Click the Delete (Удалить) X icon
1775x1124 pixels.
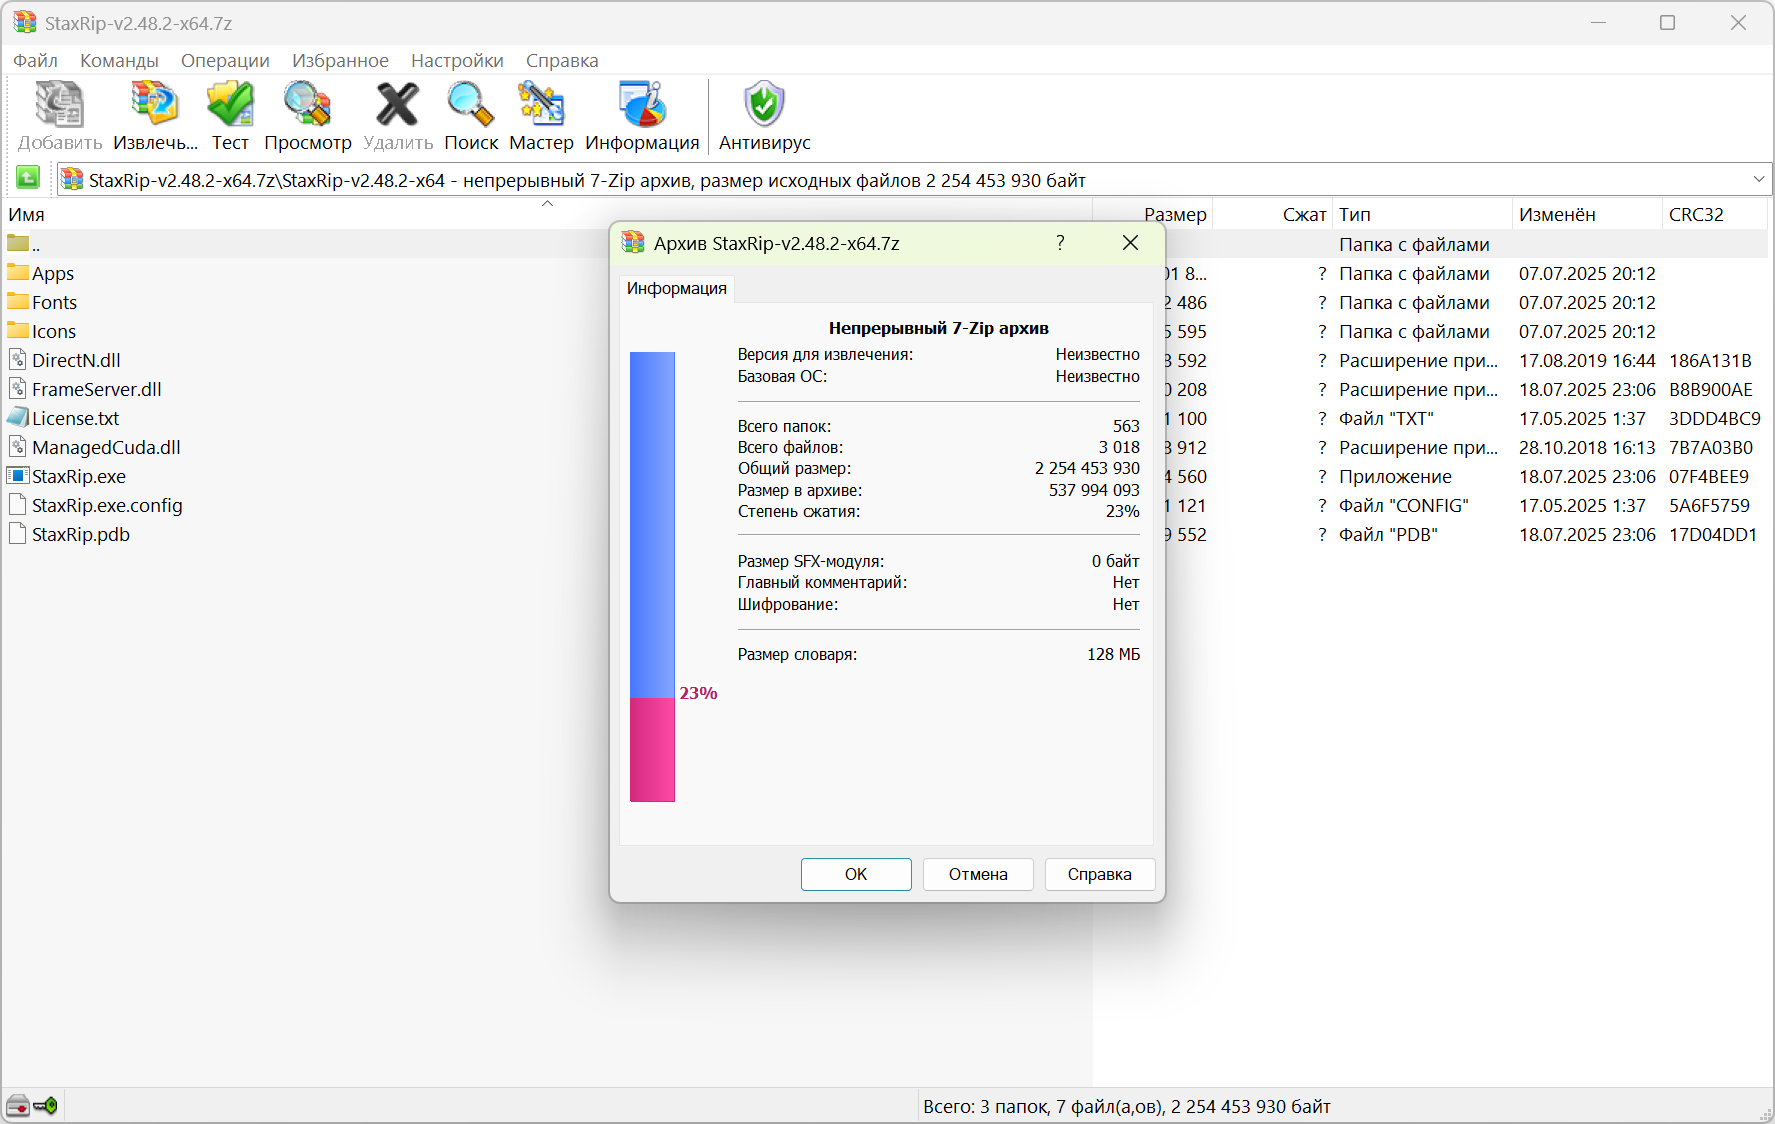coord(397,105)
